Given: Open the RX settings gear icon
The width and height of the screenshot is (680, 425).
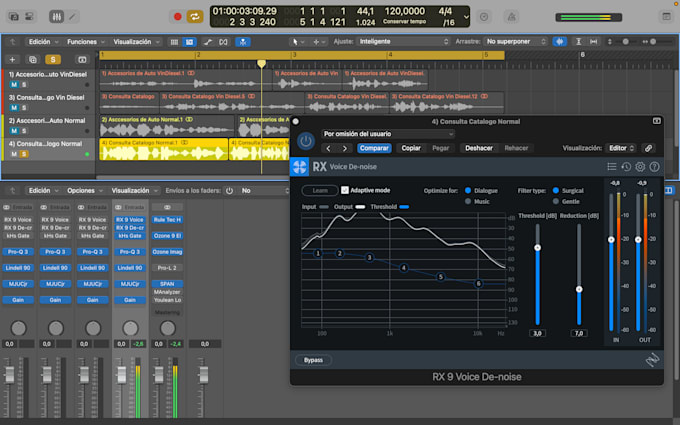Looking at the screenshot, I should pyautogui.click(x=640, y=166).
